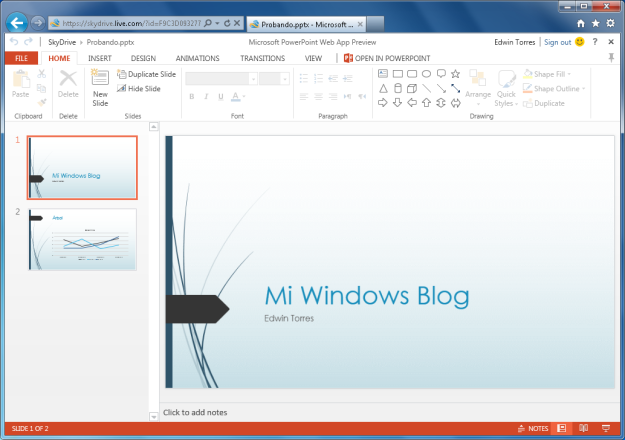Select the Oval shape
The height and width of the screenshot is (440, 625).
[x=426, y=74]
